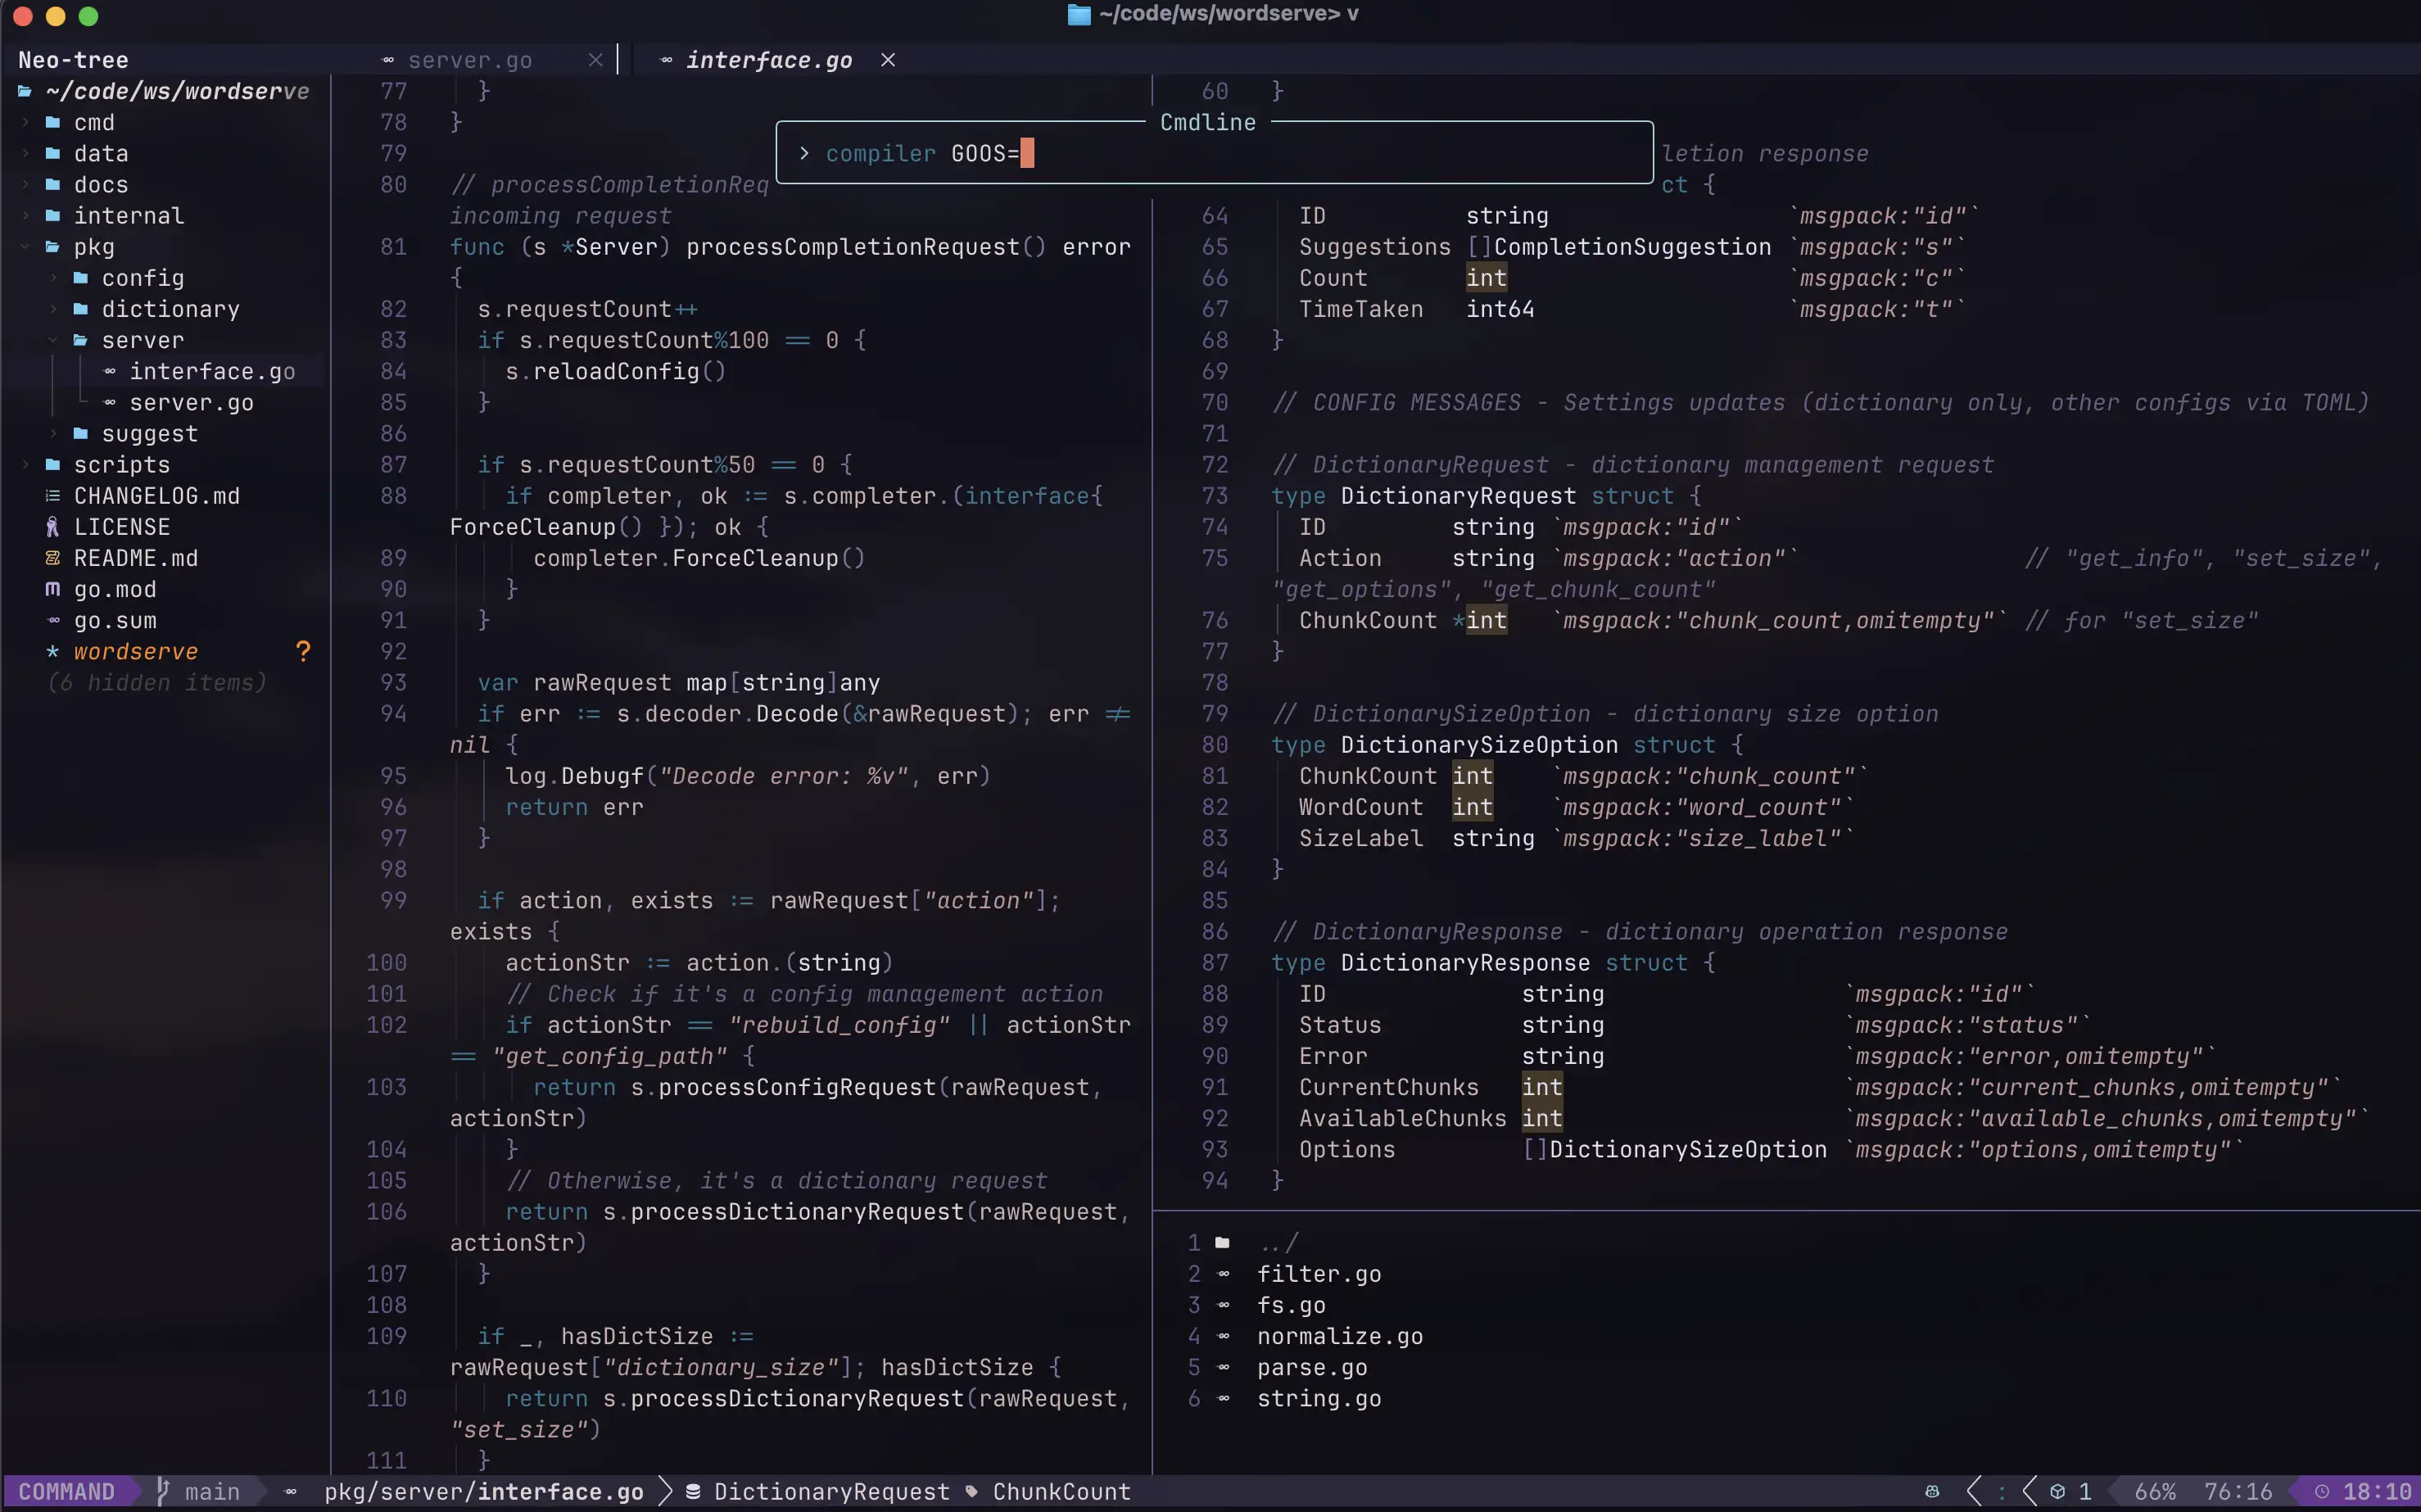This screenshot has width=2421, height=1512.
Task: Click the README.md file icon
Action: (x=52, y=558)
